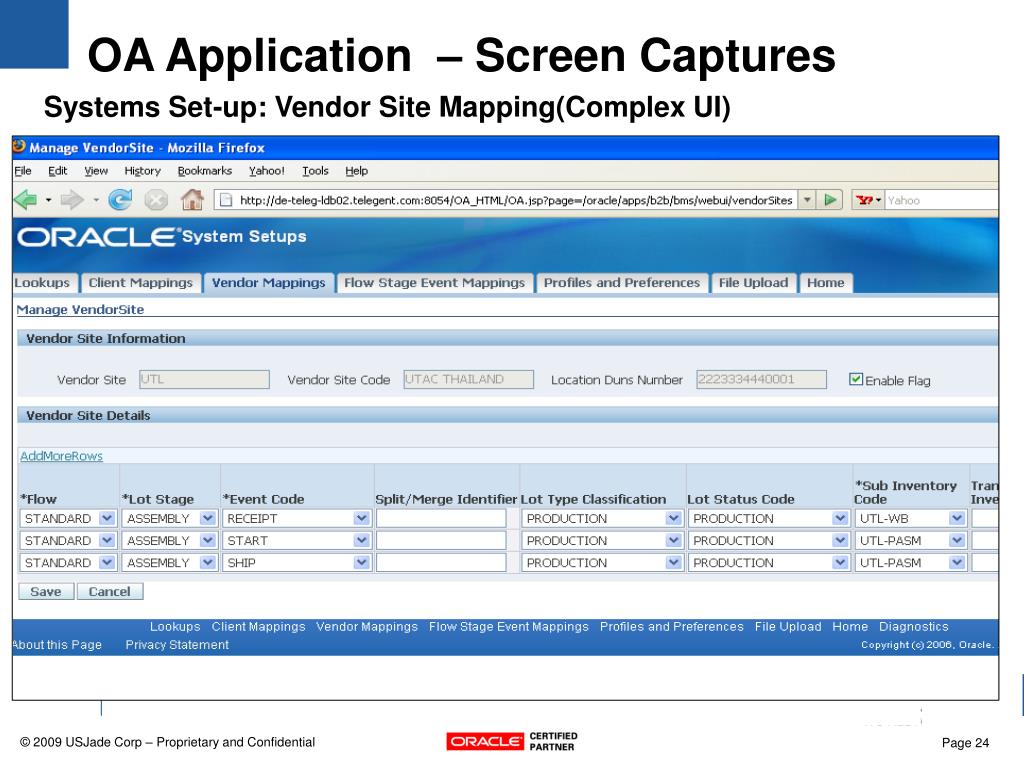Click the Firefox Back arrow button
Screen dimensions: 1024x768
(x=25, y=200)
